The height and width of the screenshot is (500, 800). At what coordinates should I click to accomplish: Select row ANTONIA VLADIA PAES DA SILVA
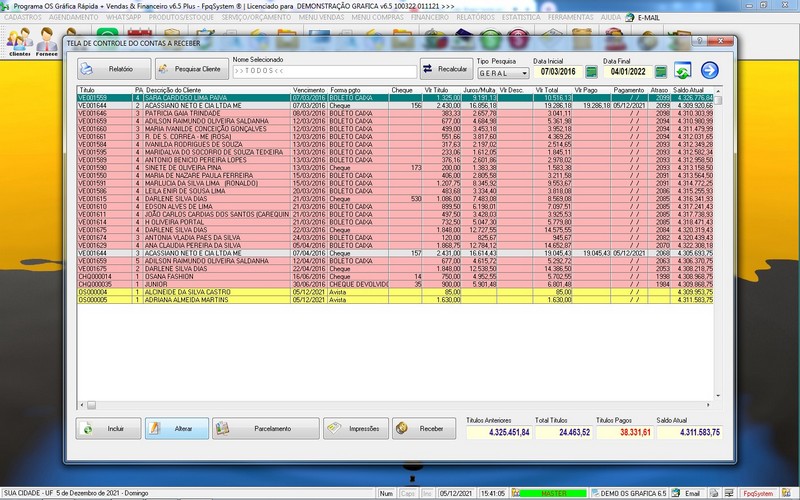395,238
